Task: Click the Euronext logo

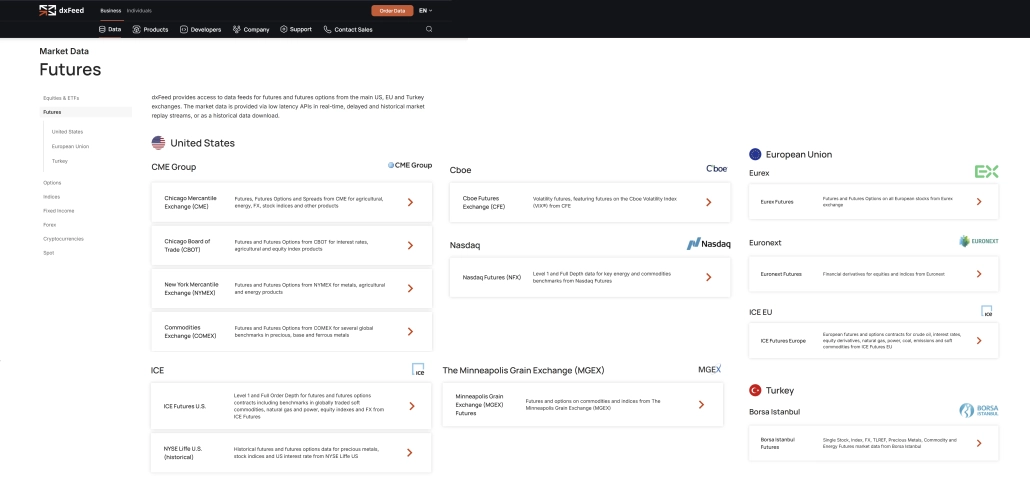Action: click(x=978, y=241)
